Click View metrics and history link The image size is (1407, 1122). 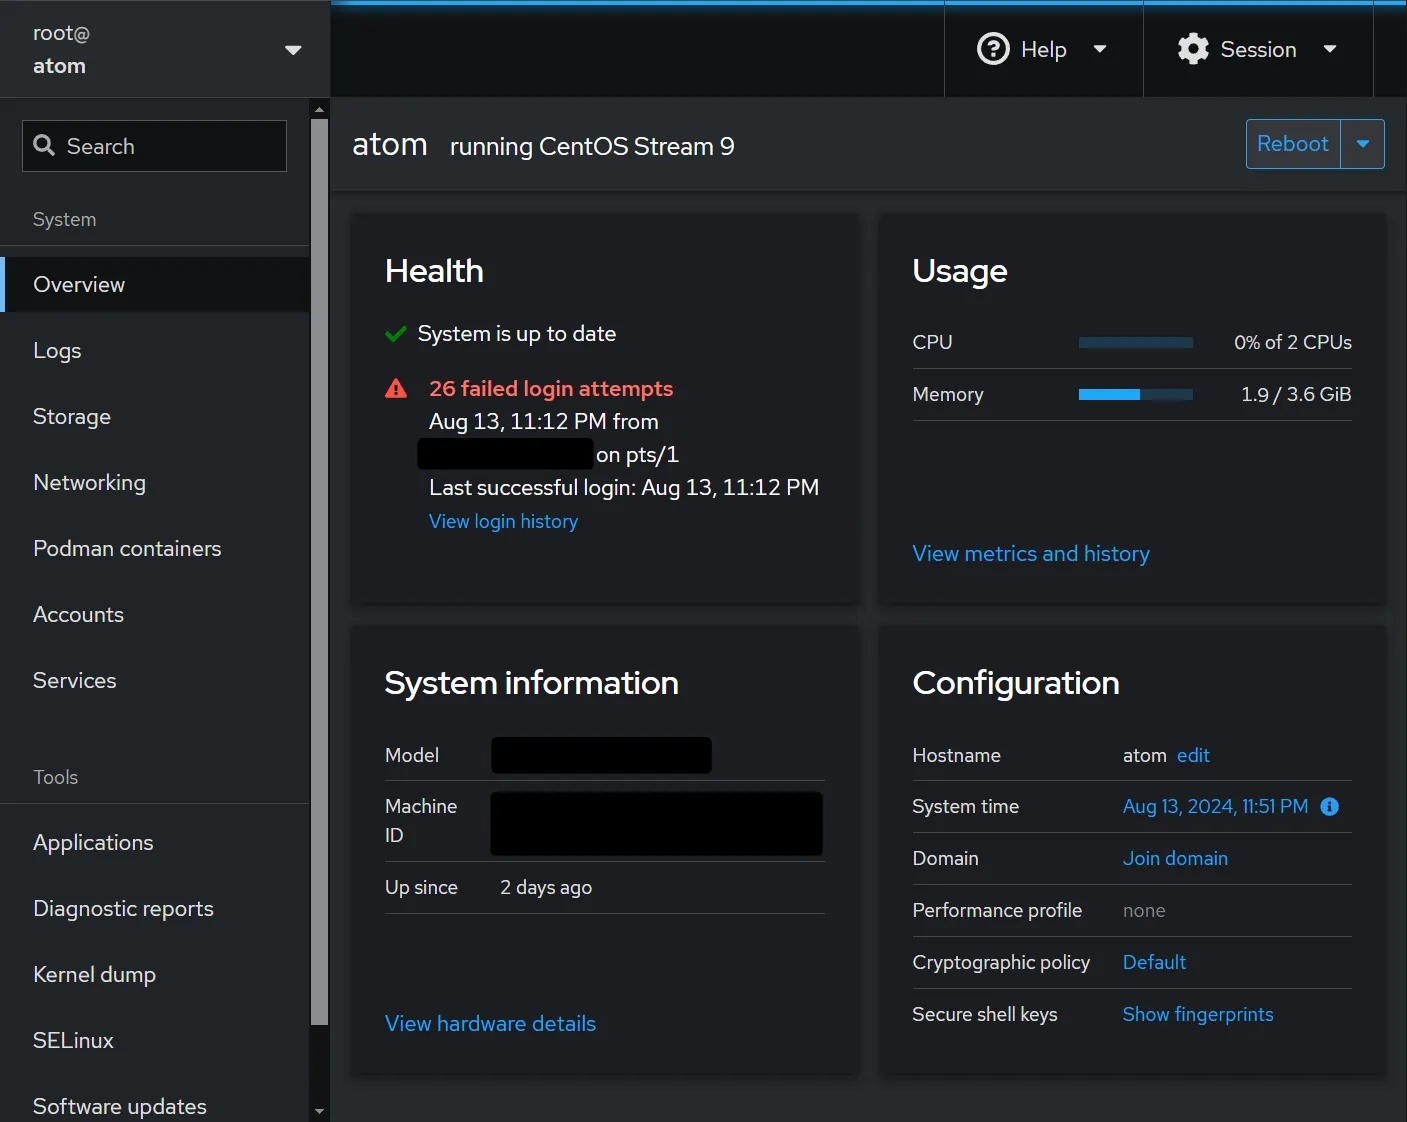pos(1030,554)
